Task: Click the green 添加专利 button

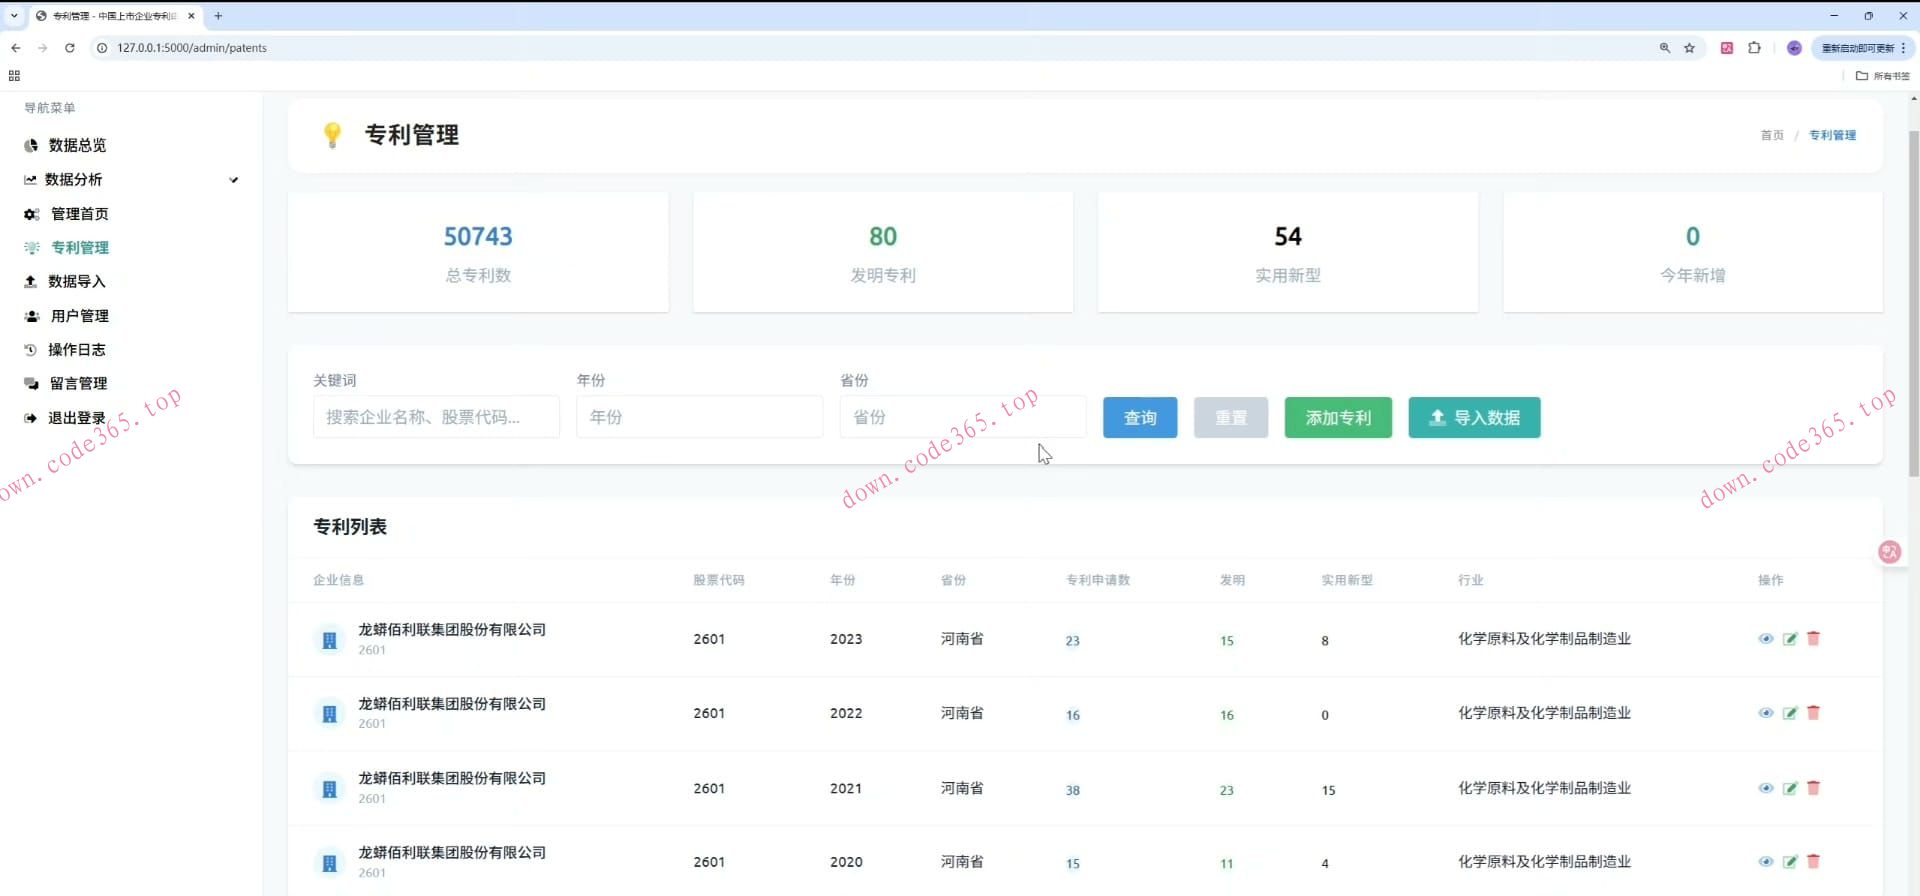Action: click(1337, 418)
